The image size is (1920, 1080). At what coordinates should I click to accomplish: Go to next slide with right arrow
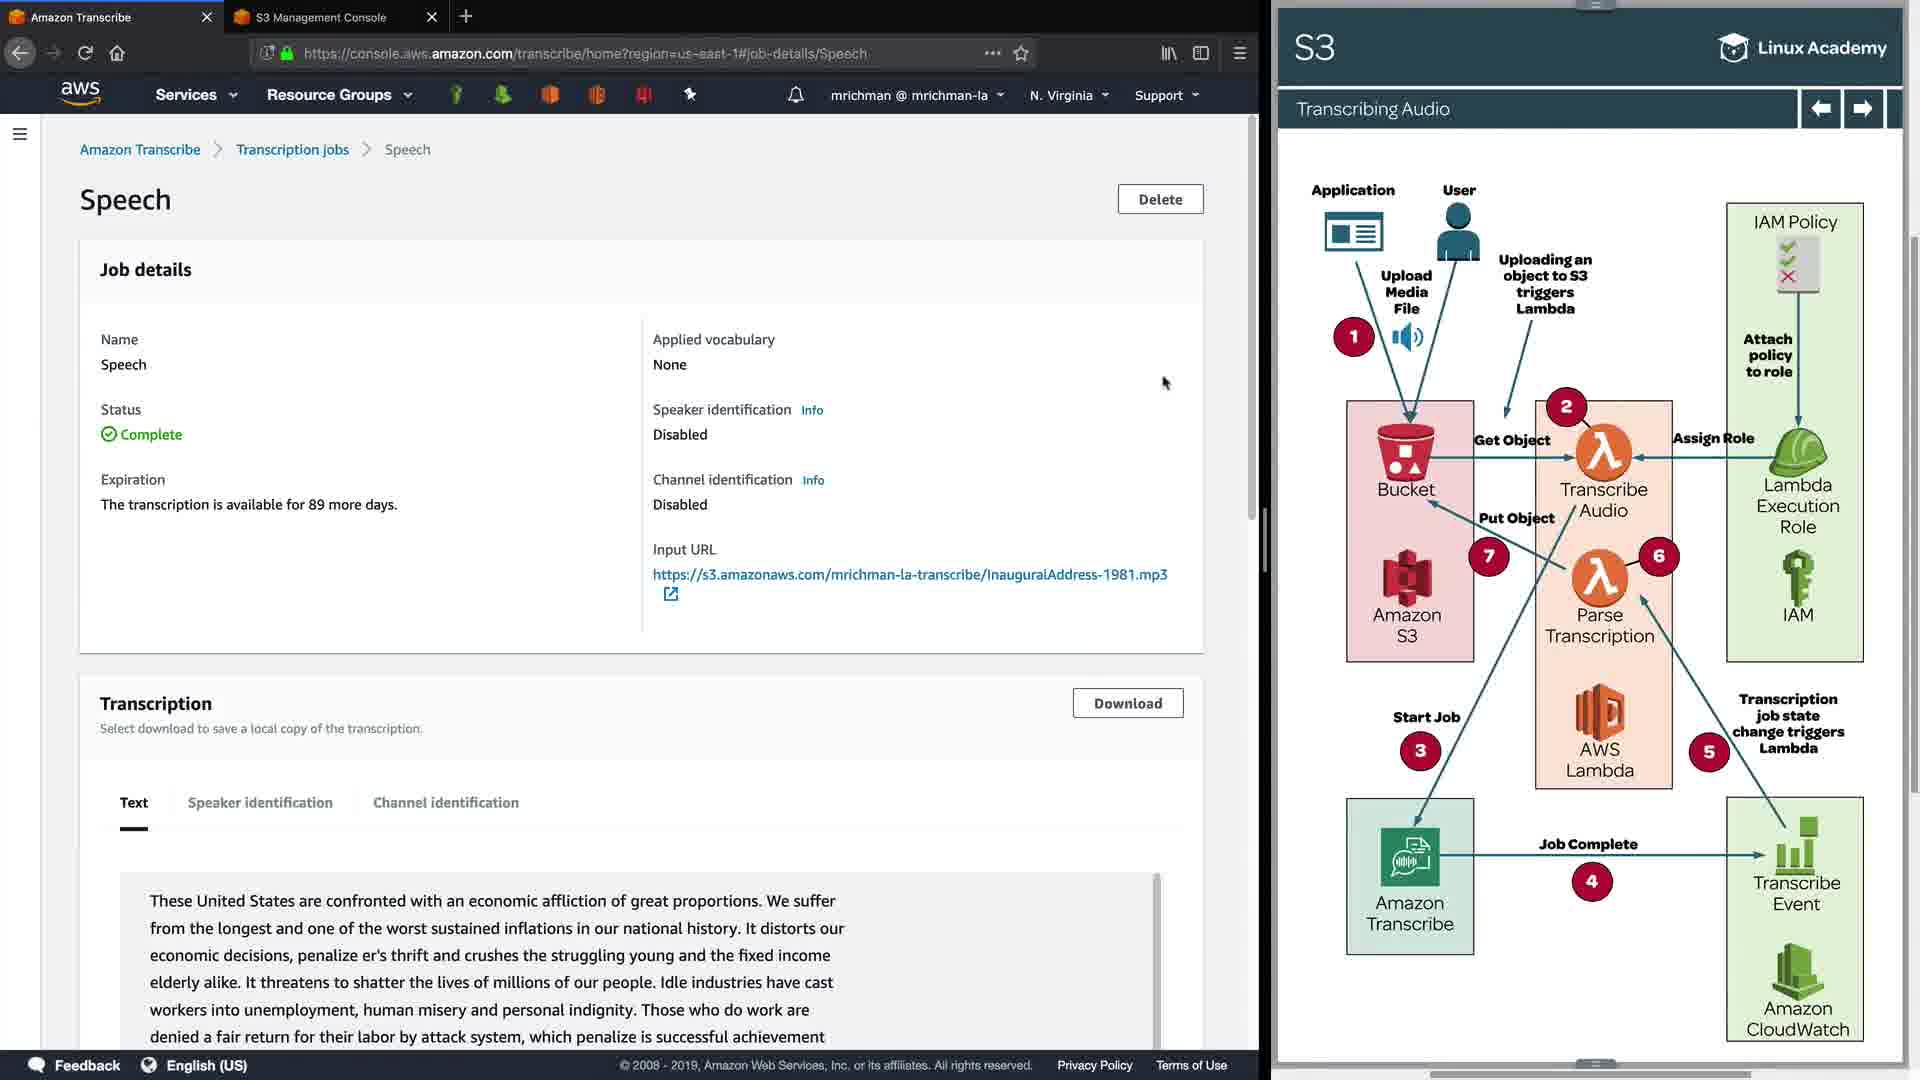[x=1862, y=109]
